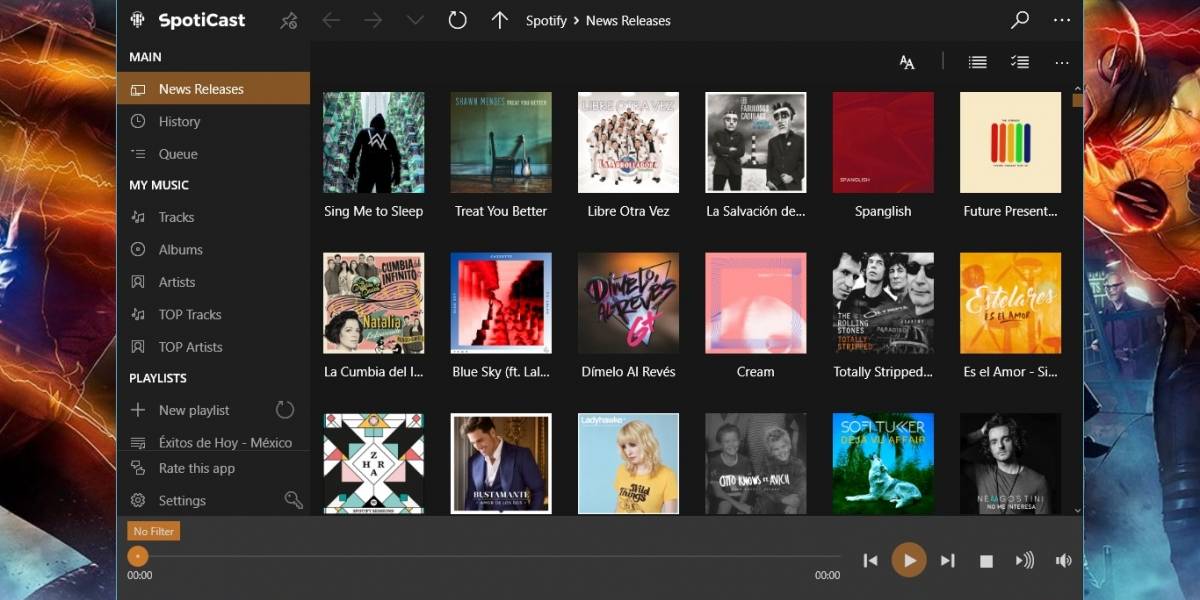Open Blue Sky (ft. Lal... album
The height and width of the screenshot is (600, 1200).
click(x=501, y=303)
